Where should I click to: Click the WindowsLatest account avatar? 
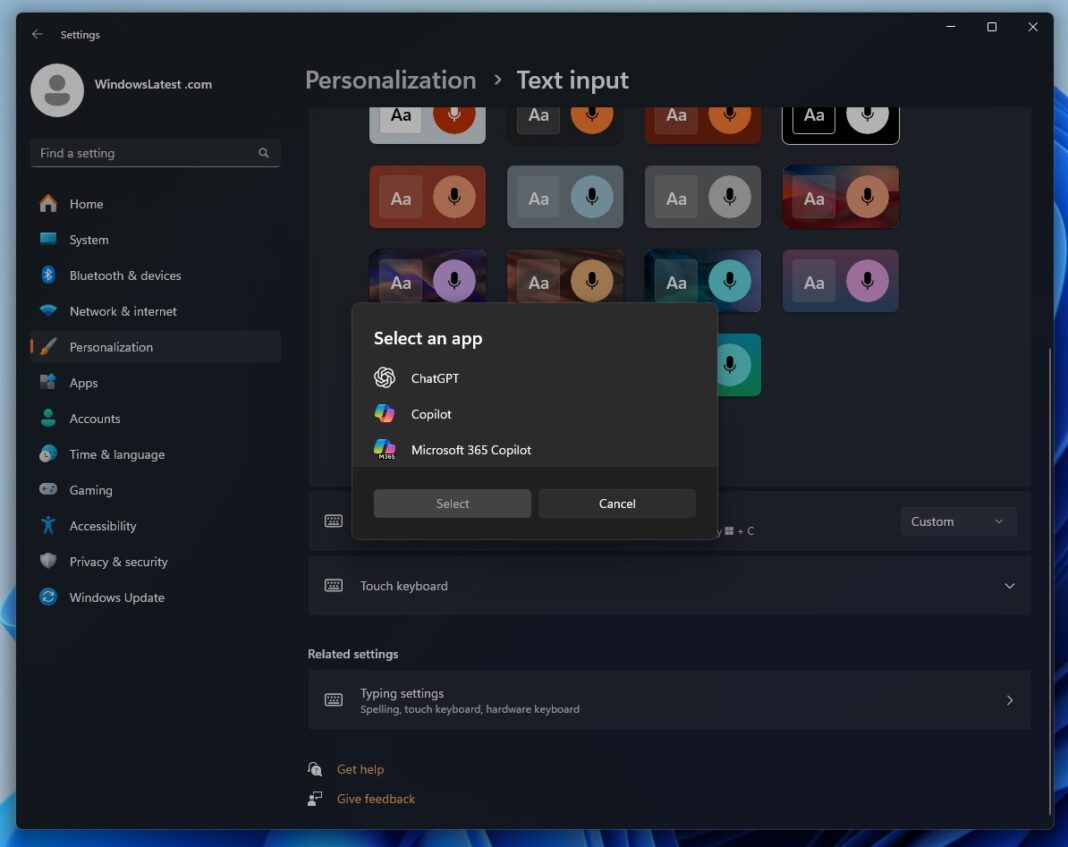[57, 90]
